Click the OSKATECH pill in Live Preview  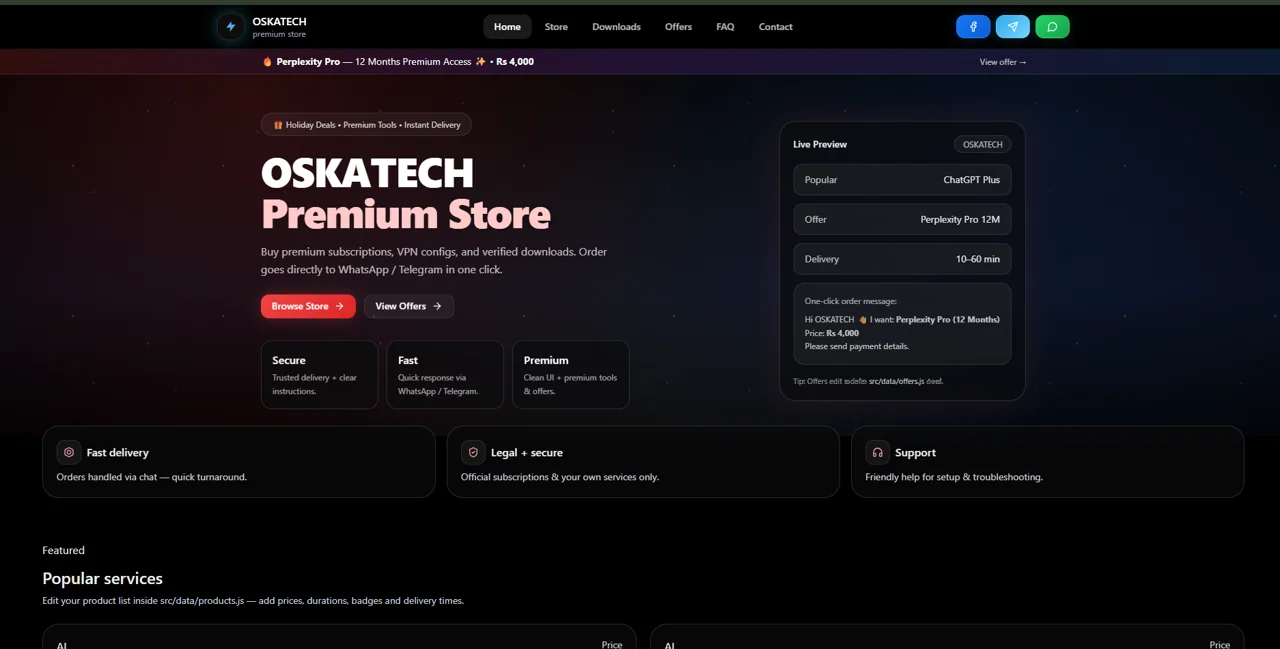pyautogui.click(x=982, y=144)
